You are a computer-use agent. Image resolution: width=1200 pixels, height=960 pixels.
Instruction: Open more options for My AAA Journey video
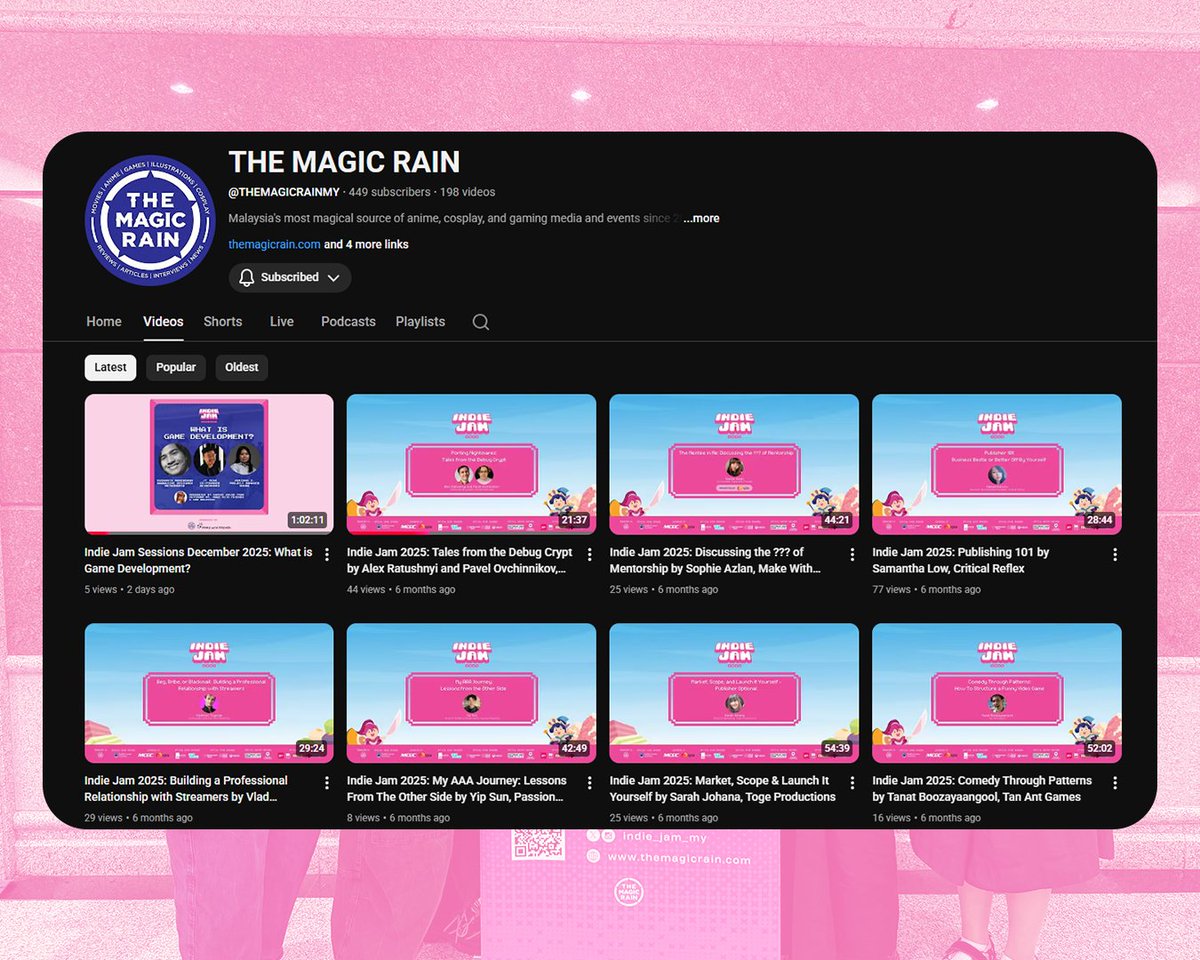pos(590,783)
